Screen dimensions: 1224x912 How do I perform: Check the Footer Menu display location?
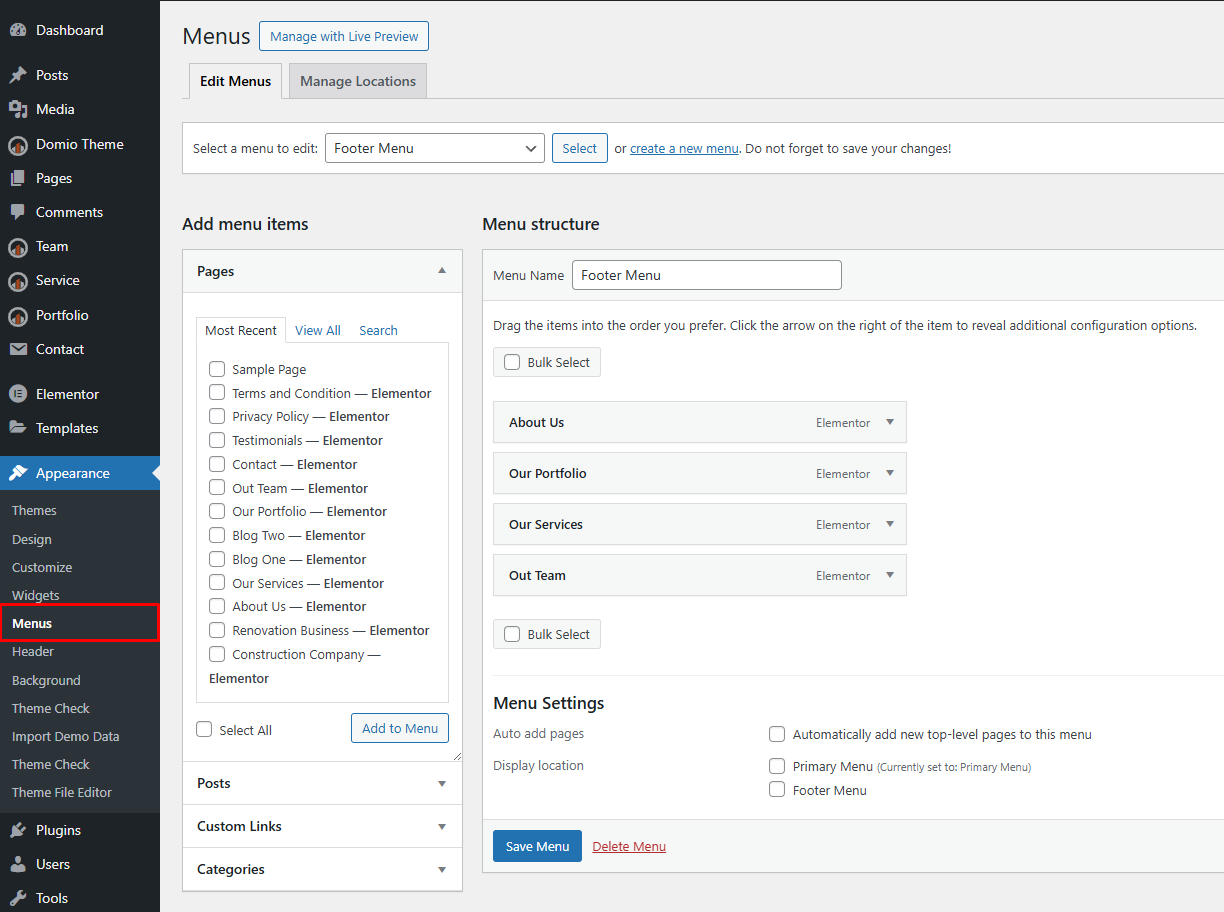pos(777,789)
